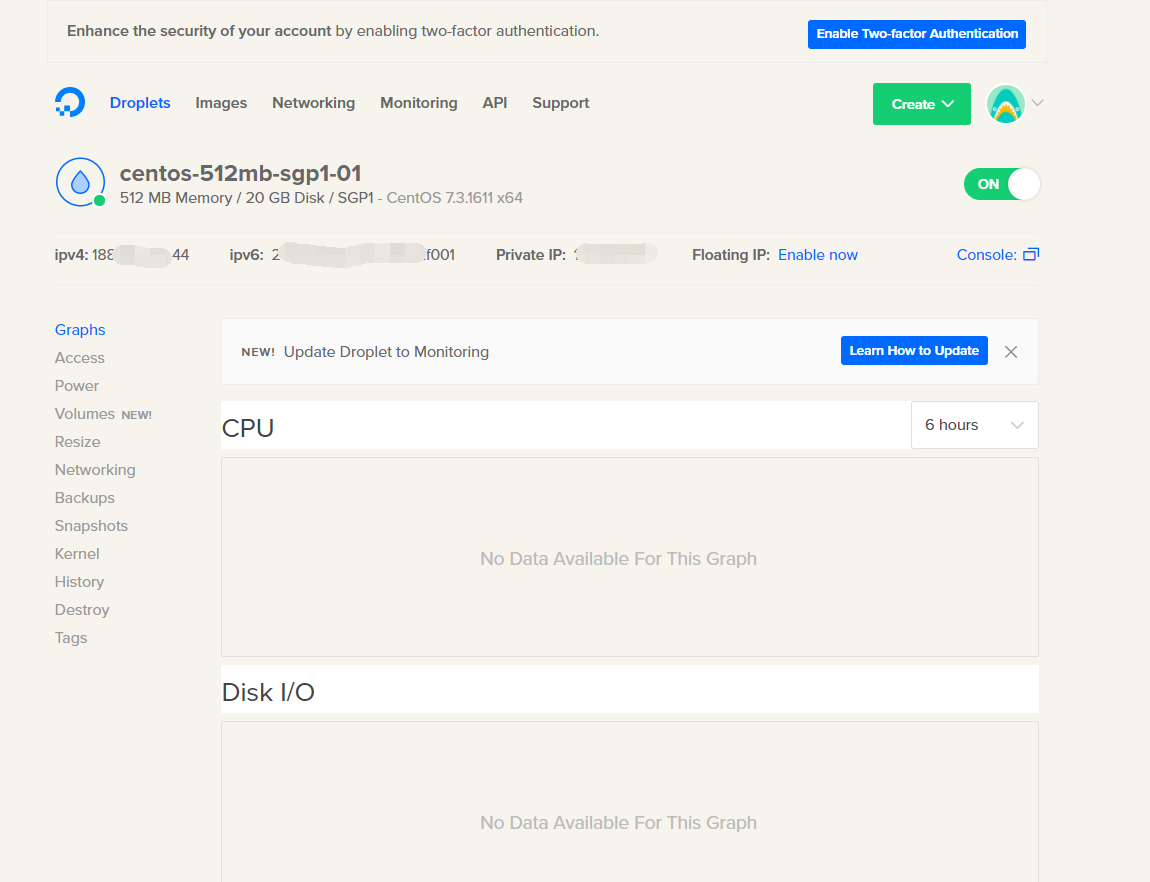
Task: Click the ipv6 address label
Action: click(246, 255)
